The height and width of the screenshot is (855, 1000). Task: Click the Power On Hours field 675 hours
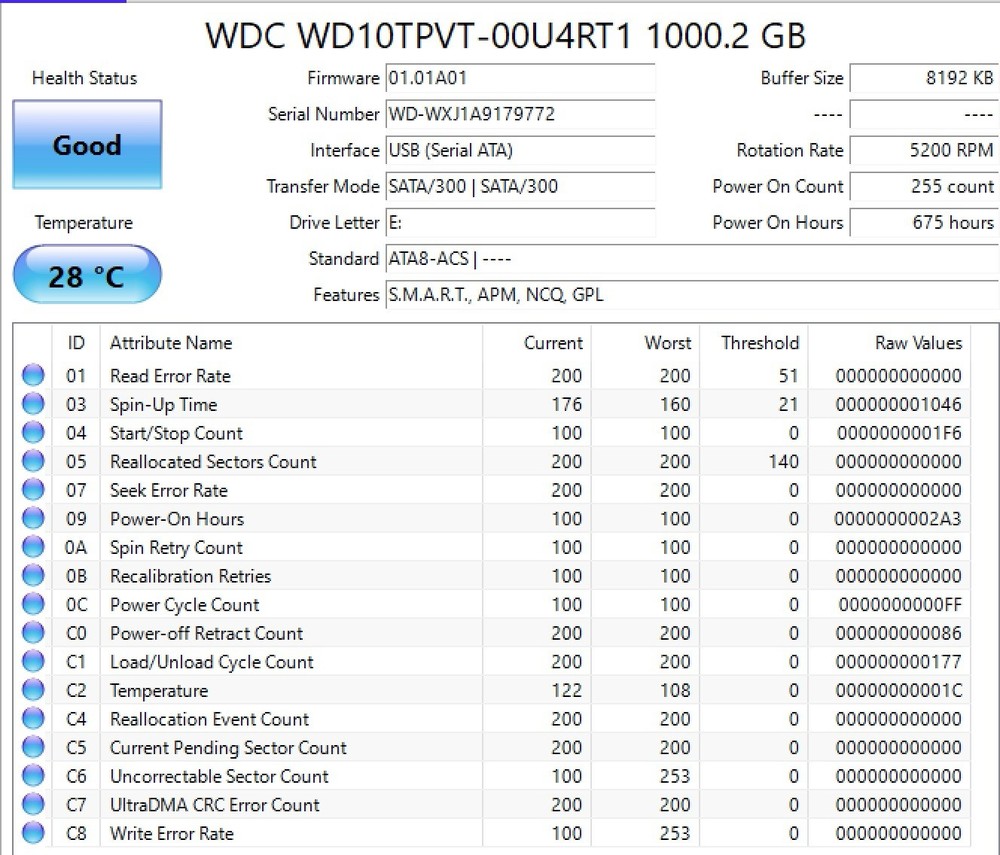click(924, 223)
